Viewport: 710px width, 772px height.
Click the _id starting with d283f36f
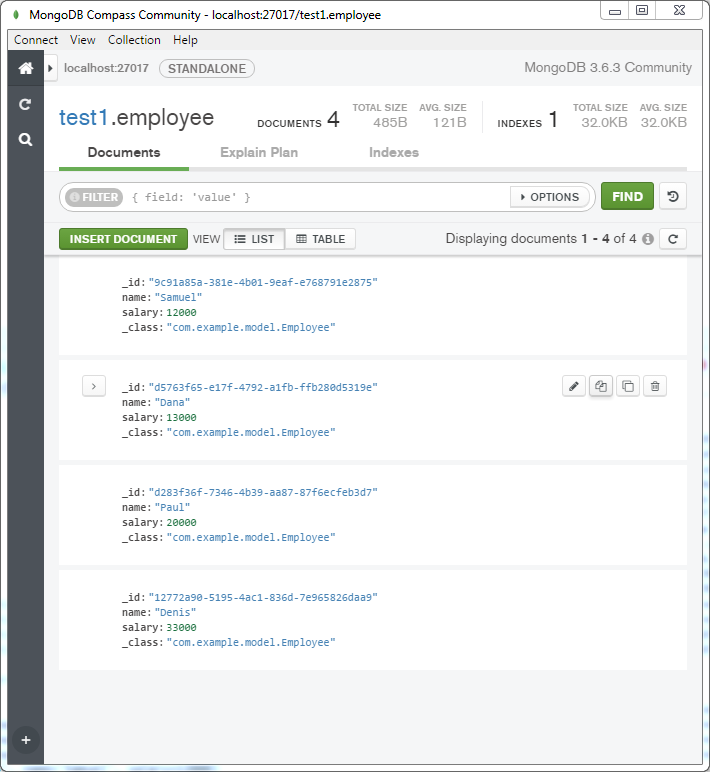[x=263, y=492]
